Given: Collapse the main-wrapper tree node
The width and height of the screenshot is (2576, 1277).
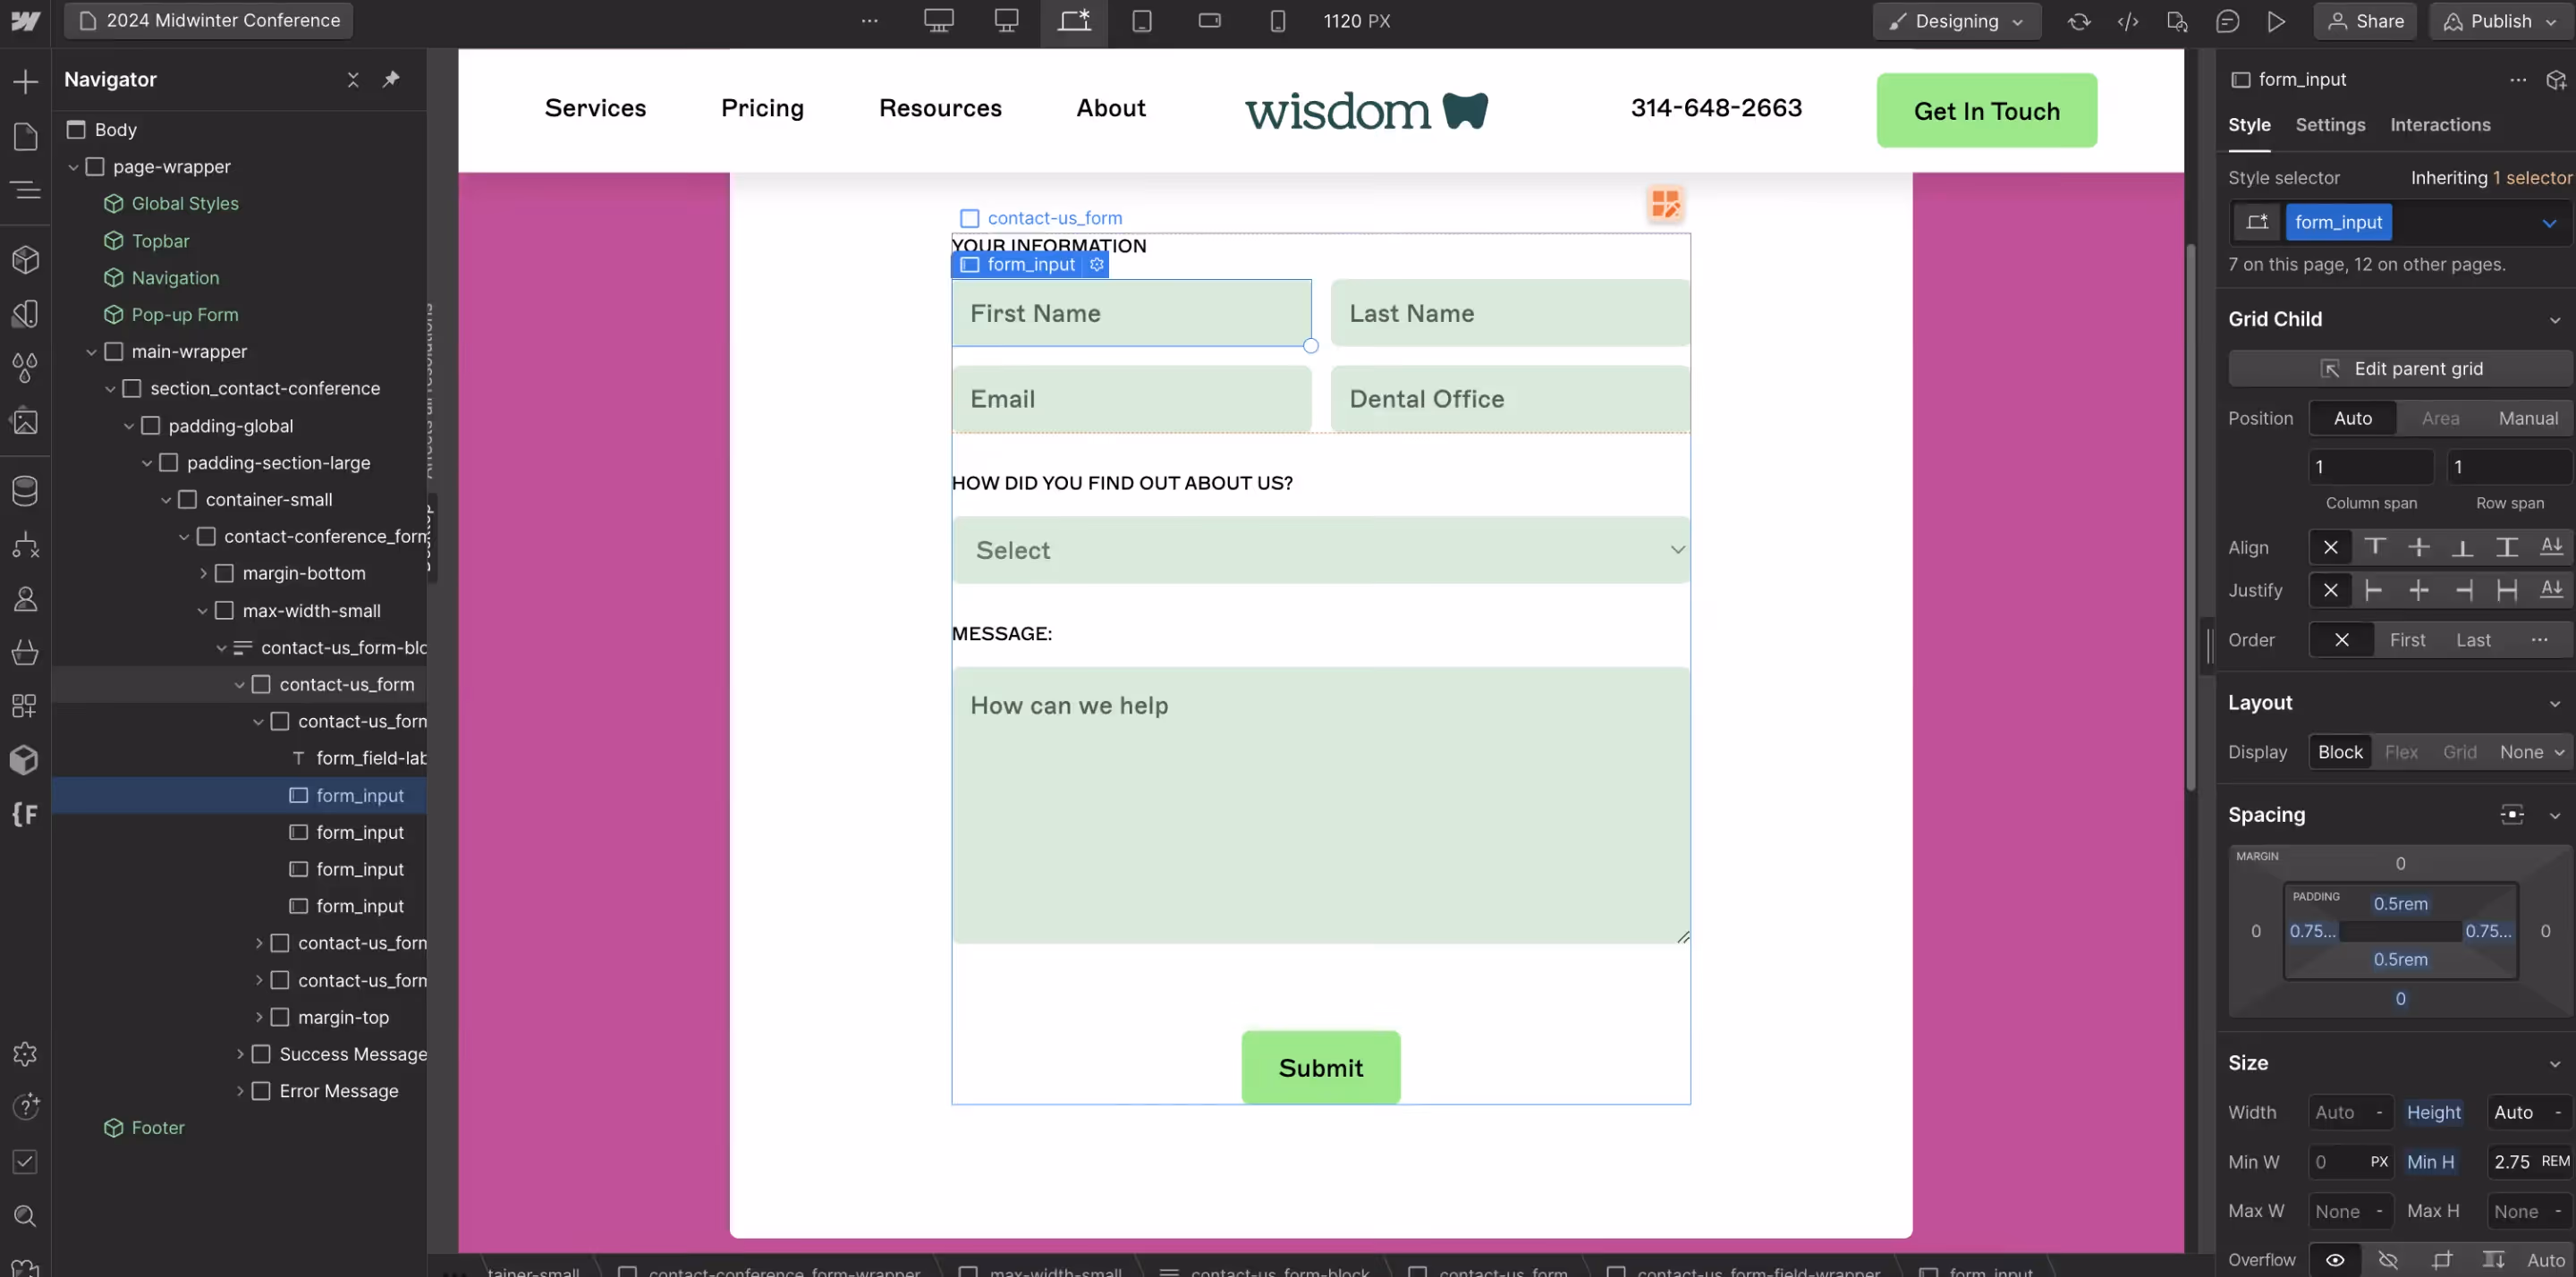Looking at the screenshot, I should pyautogui.click(x=91, y=352).
